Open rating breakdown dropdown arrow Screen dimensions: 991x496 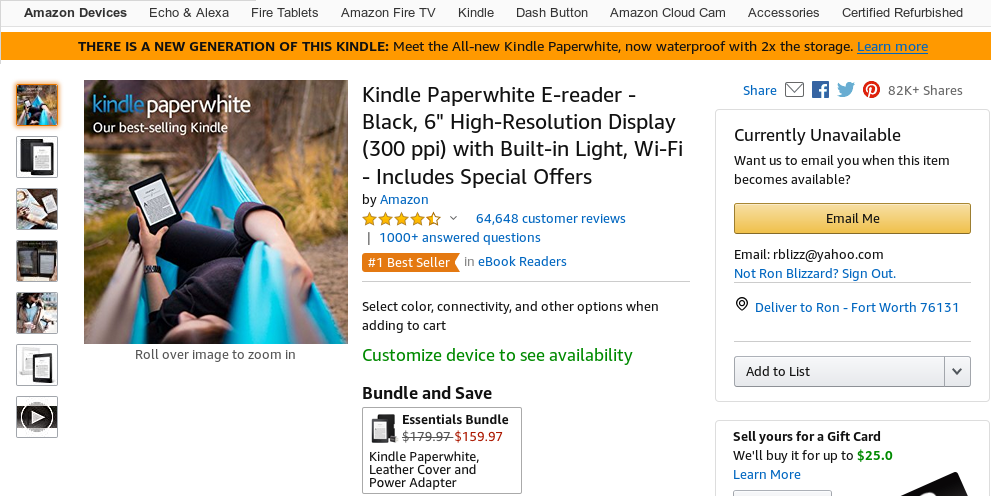click(453, 219)
